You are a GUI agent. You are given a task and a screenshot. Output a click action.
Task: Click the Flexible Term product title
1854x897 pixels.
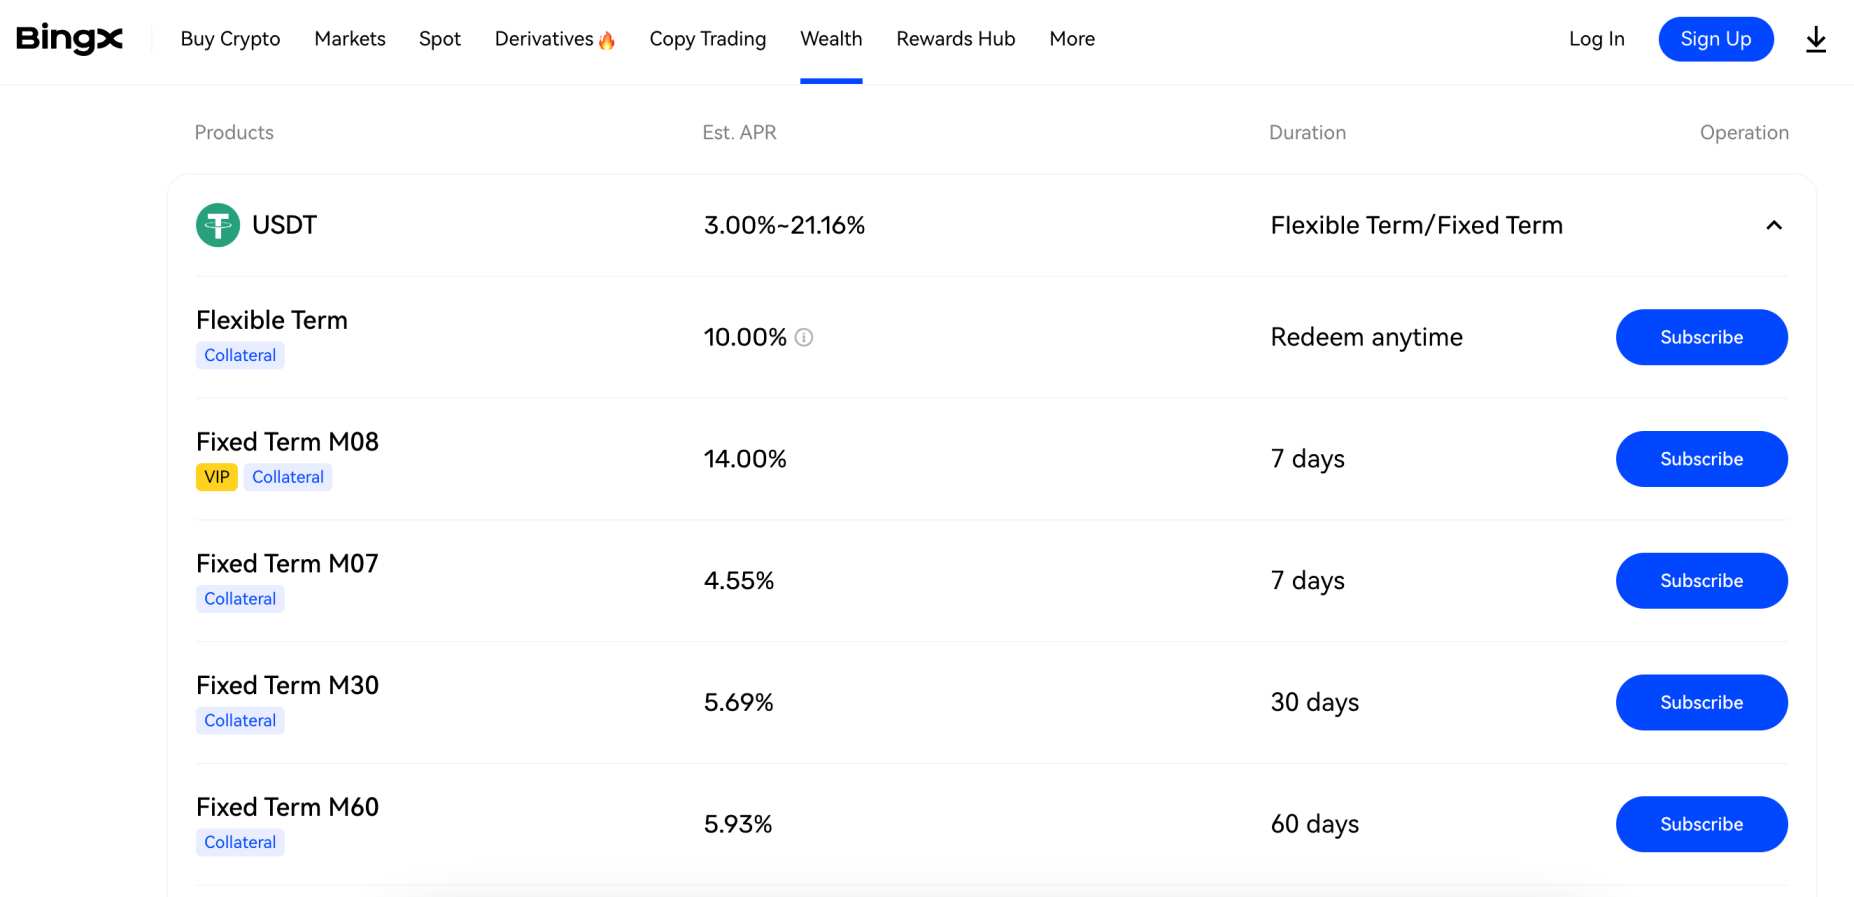click(272, 320)
